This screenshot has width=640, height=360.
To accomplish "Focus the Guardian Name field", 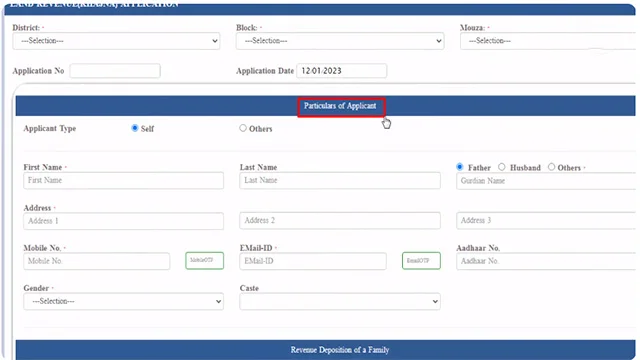I will point(546,181).
